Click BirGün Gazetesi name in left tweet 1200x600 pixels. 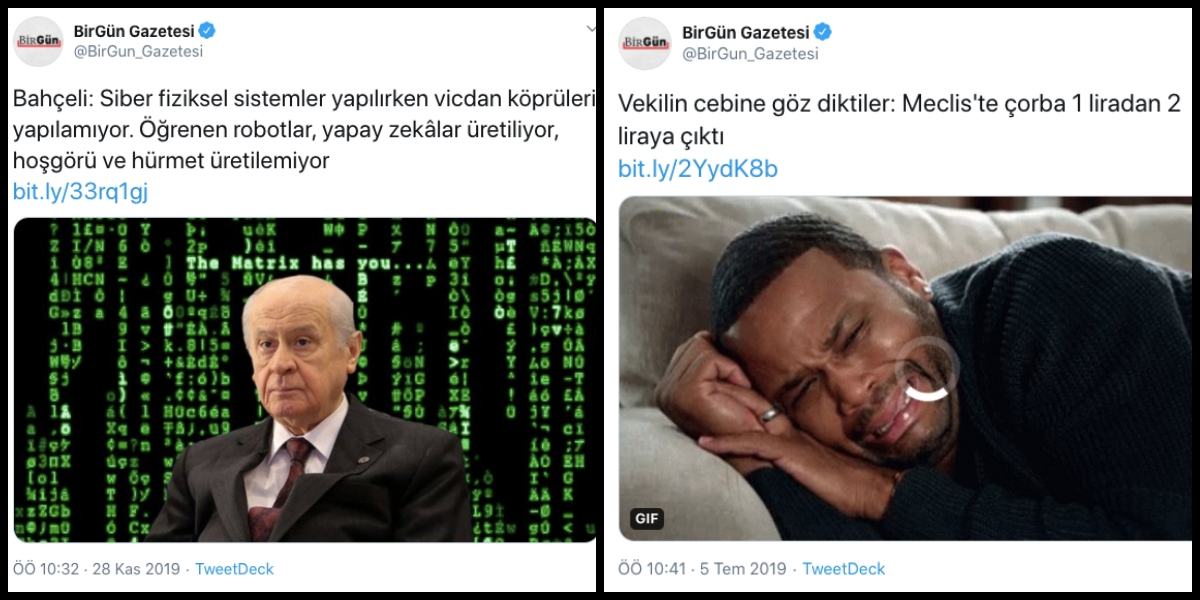click(x=134, y=31)
